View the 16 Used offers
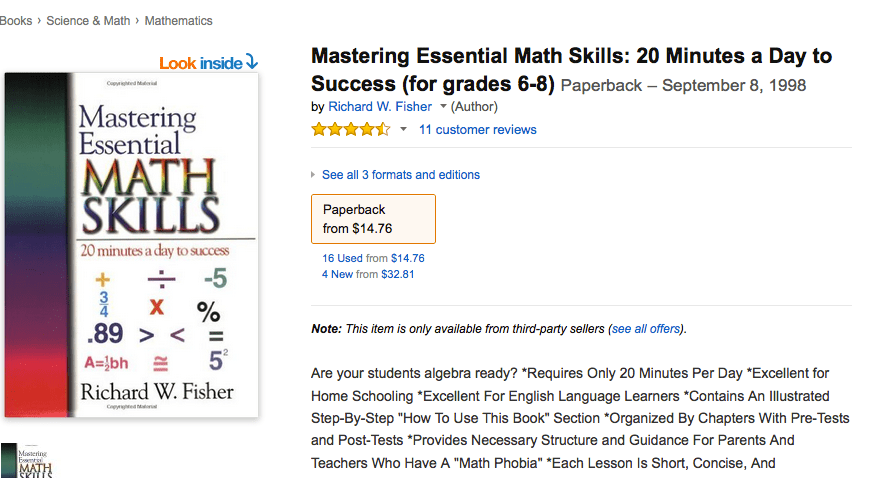 coord(342,258)
